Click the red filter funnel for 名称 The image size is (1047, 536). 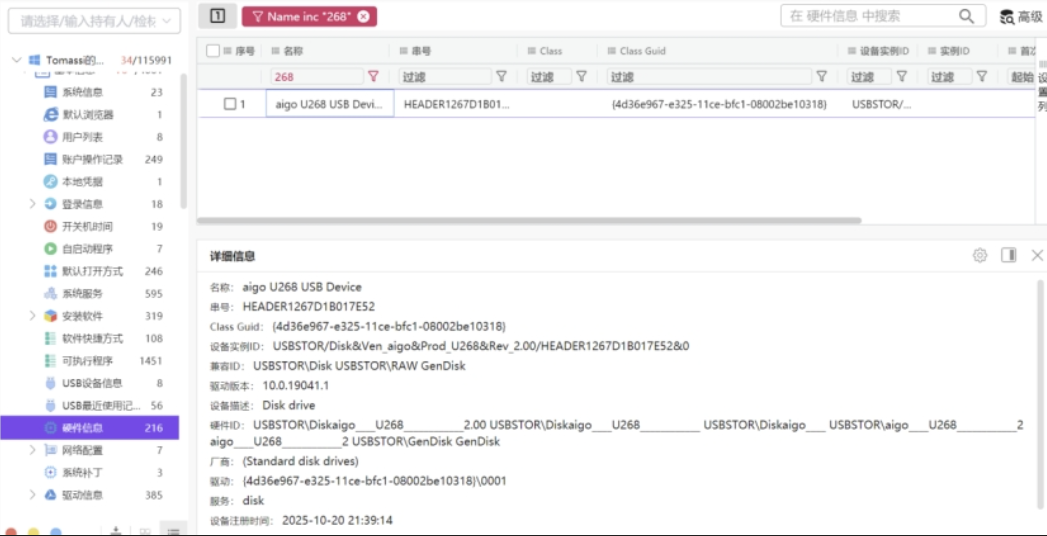click(x=373, y=77)
